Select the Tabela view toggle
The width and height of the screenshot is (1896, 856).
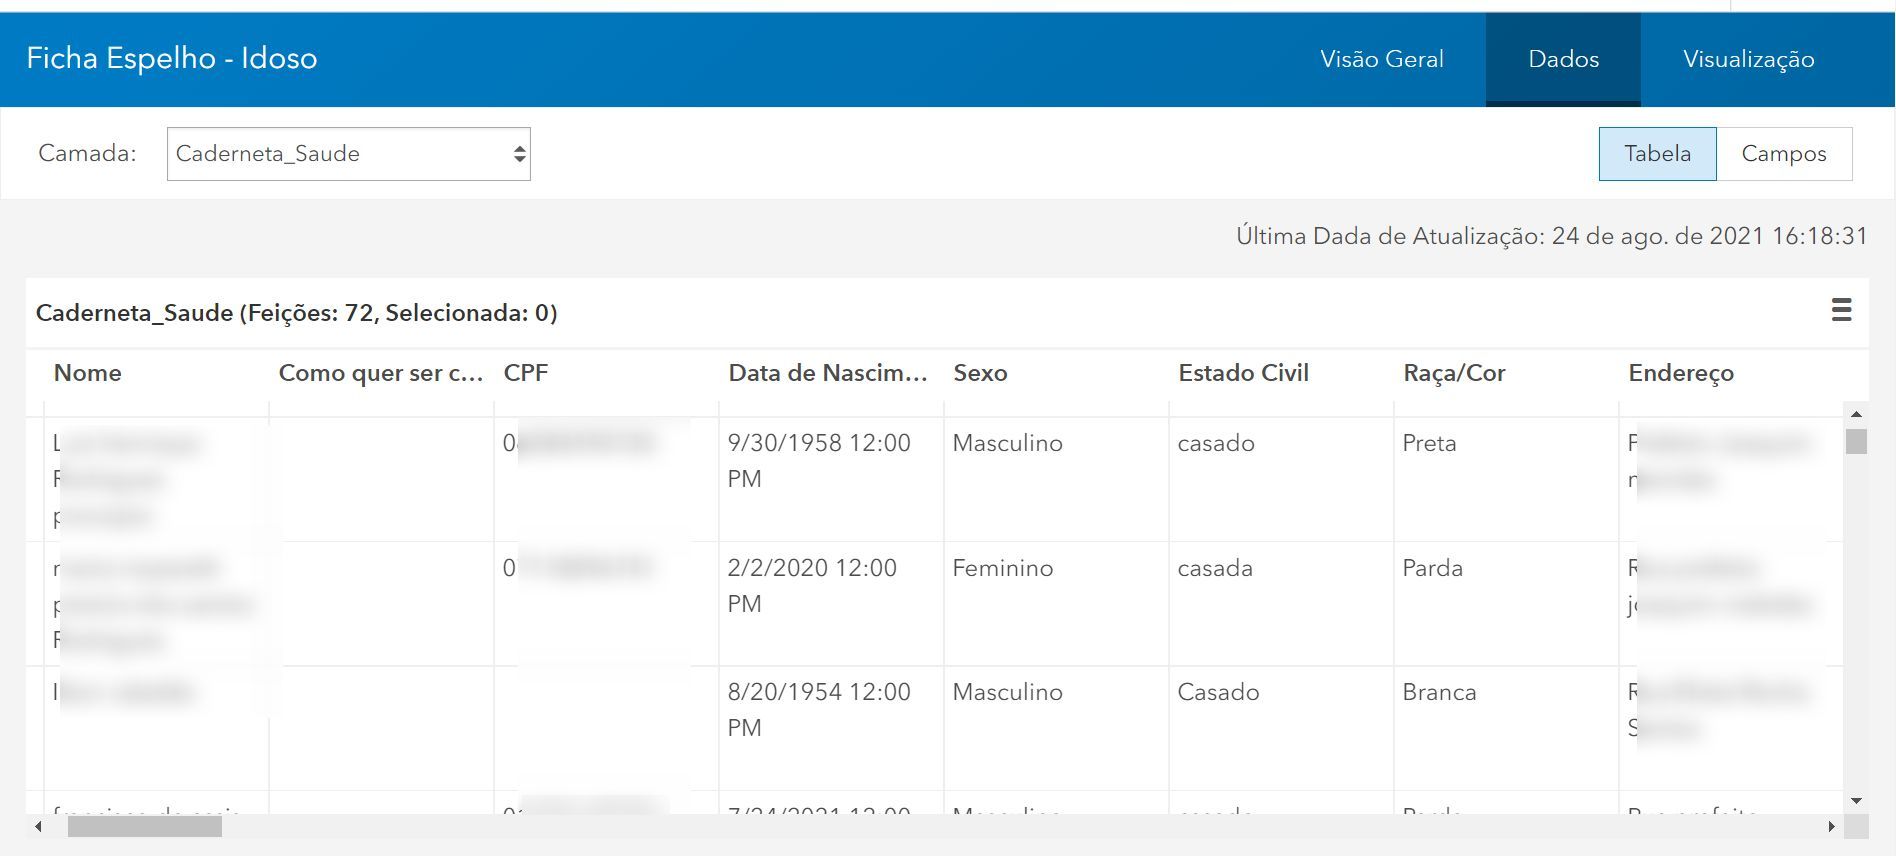(1657, 154)
